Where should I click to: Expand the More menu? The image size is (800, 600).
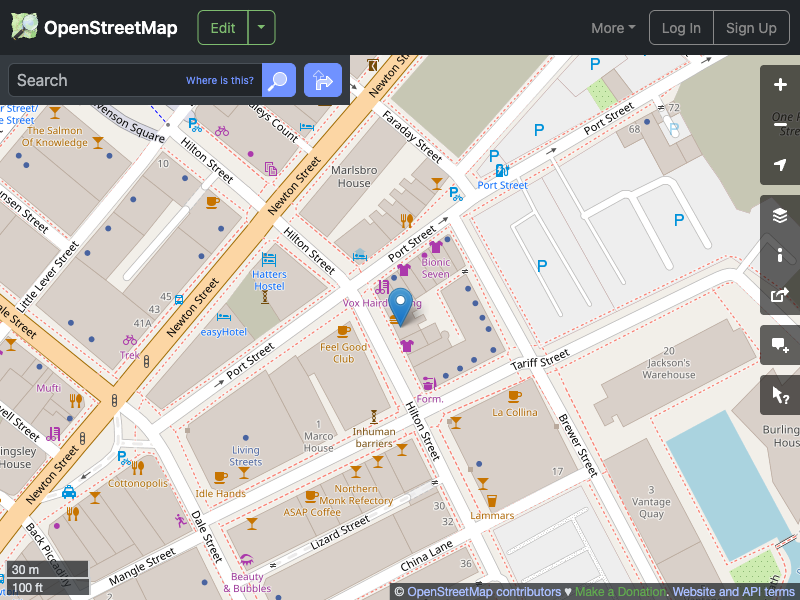click(612, 28)
